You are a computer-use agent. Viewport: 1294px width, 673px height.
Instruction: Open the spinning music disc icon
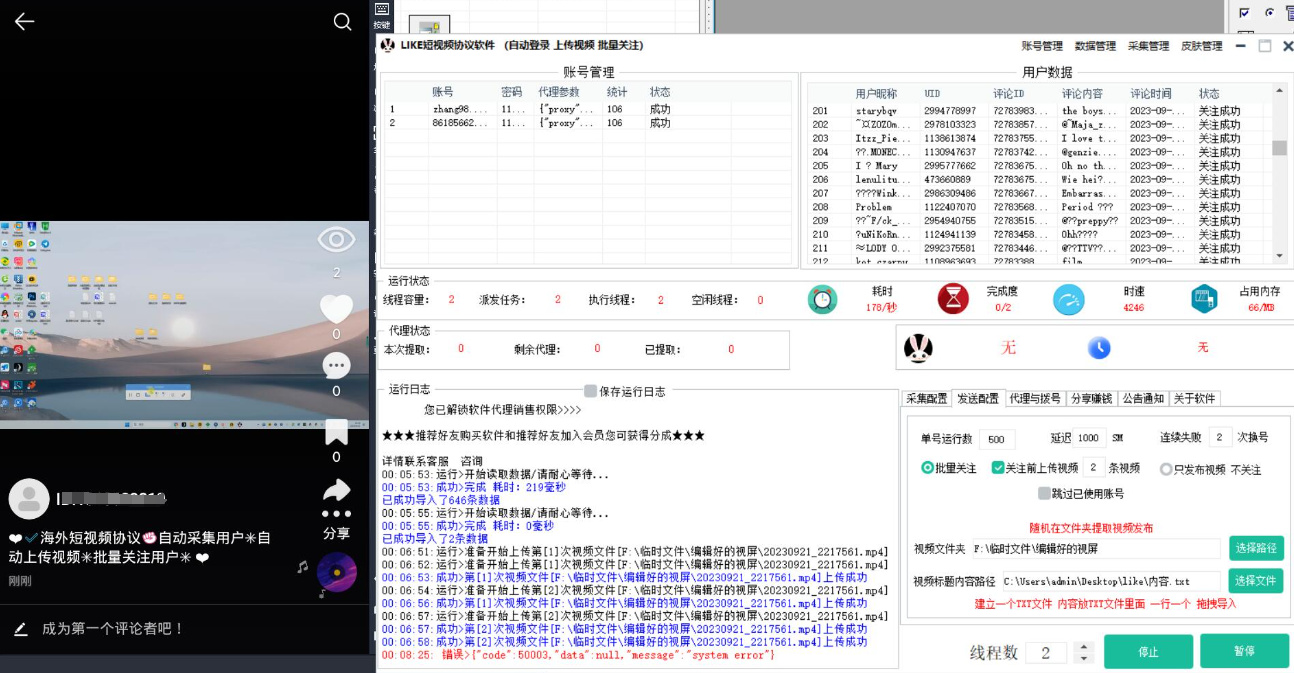[337, 573]
